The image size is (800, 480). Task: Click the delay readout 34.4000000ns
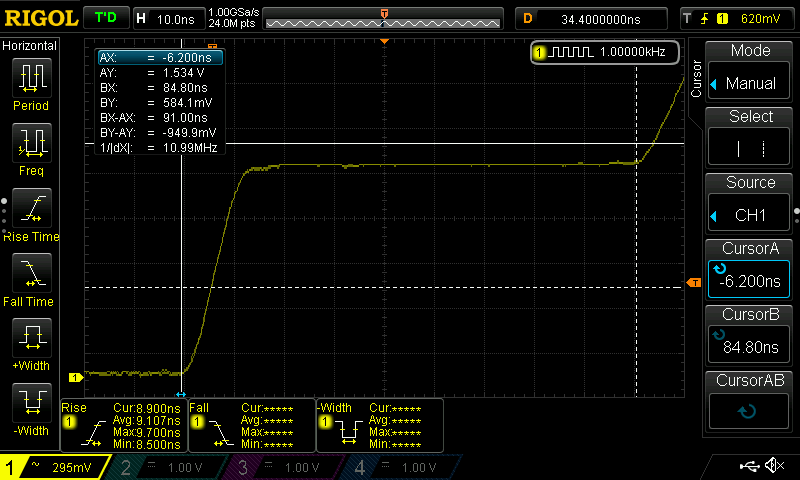[591, 19]
